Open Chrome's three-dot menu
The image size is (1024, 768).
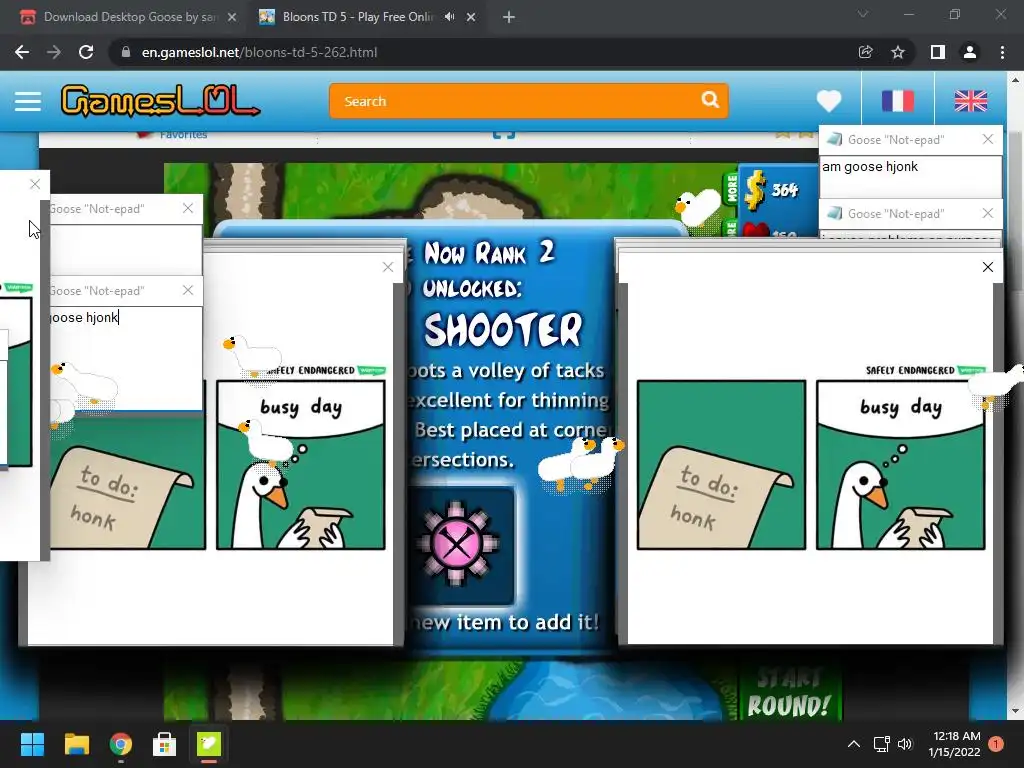tap(1002, 52)
